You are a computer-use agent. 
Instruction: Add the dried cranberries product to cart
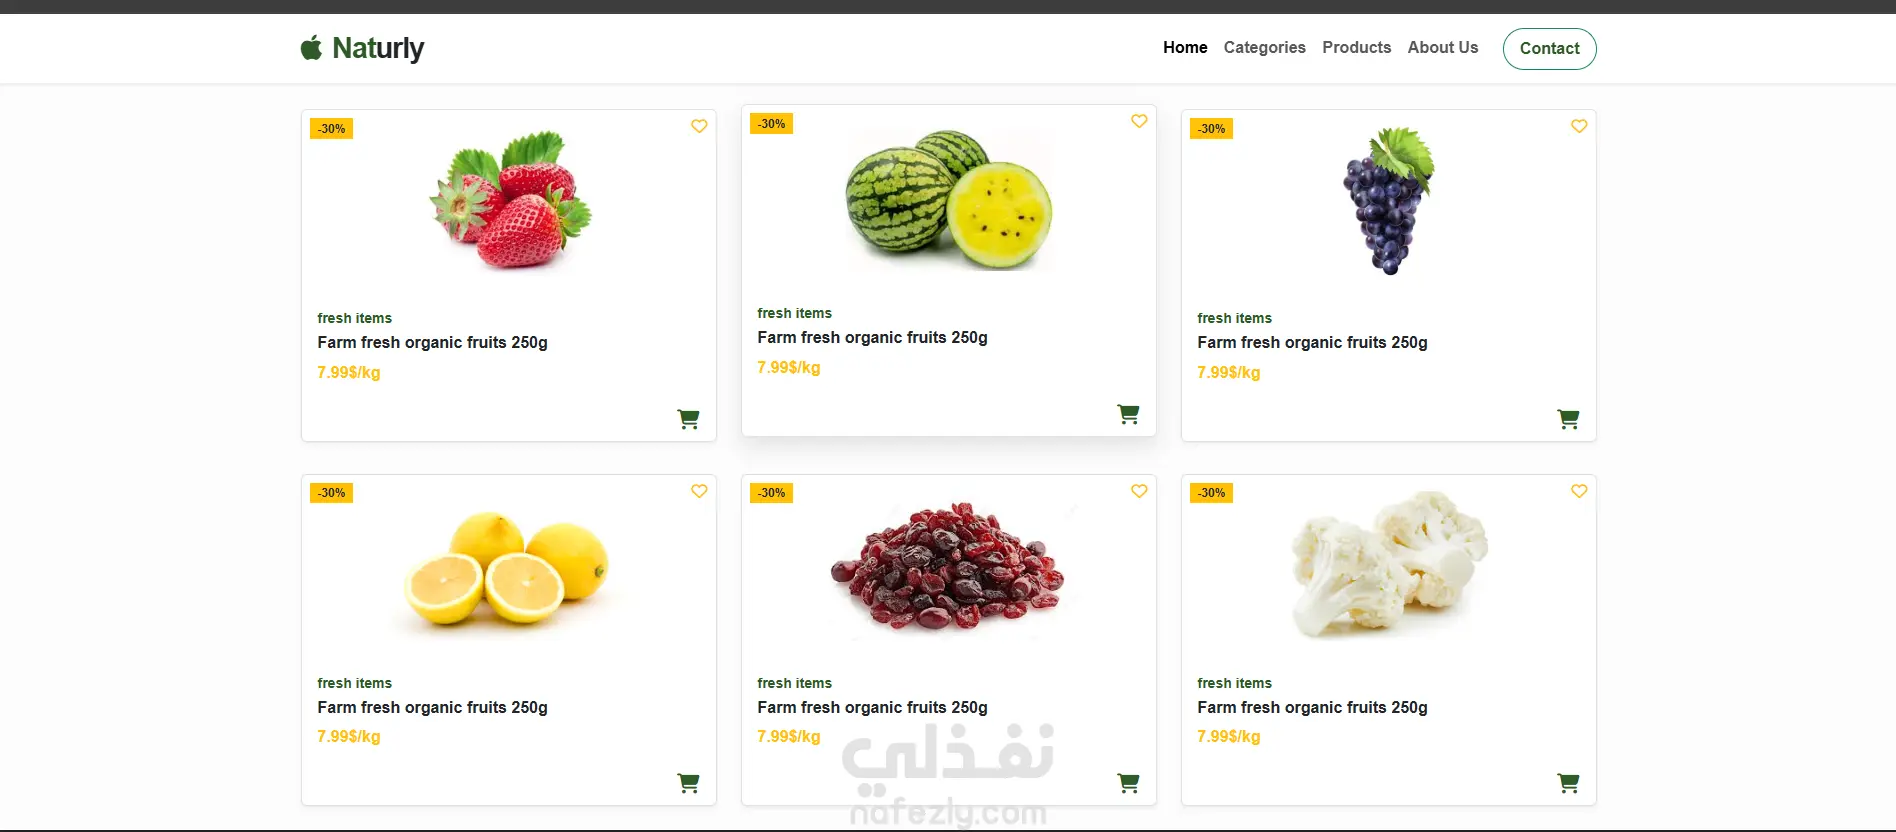click(x=1128, y=783)
